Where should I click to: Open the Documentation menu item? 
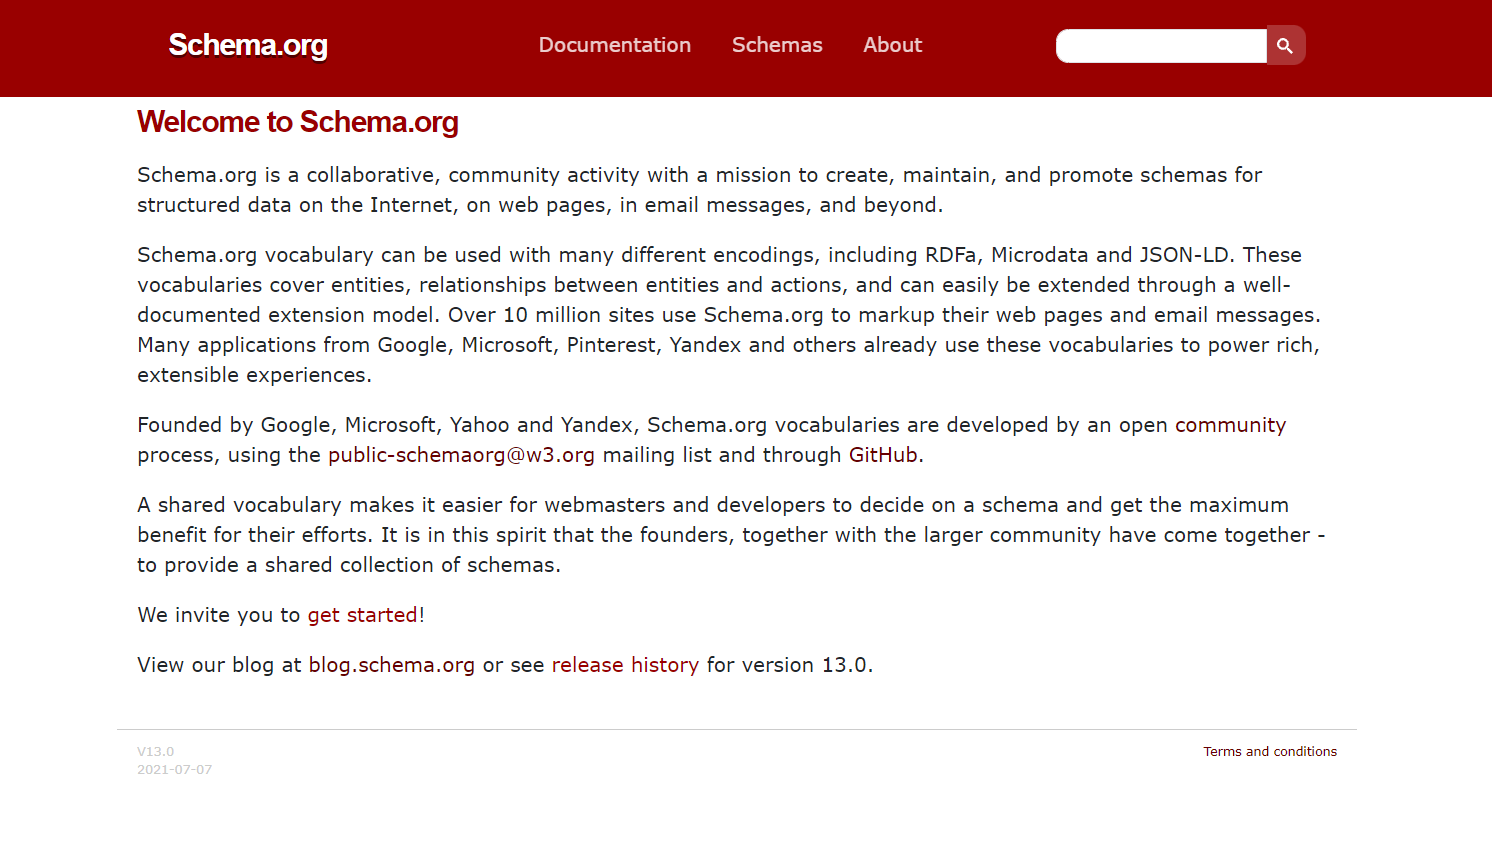click(x=615, y=45)
